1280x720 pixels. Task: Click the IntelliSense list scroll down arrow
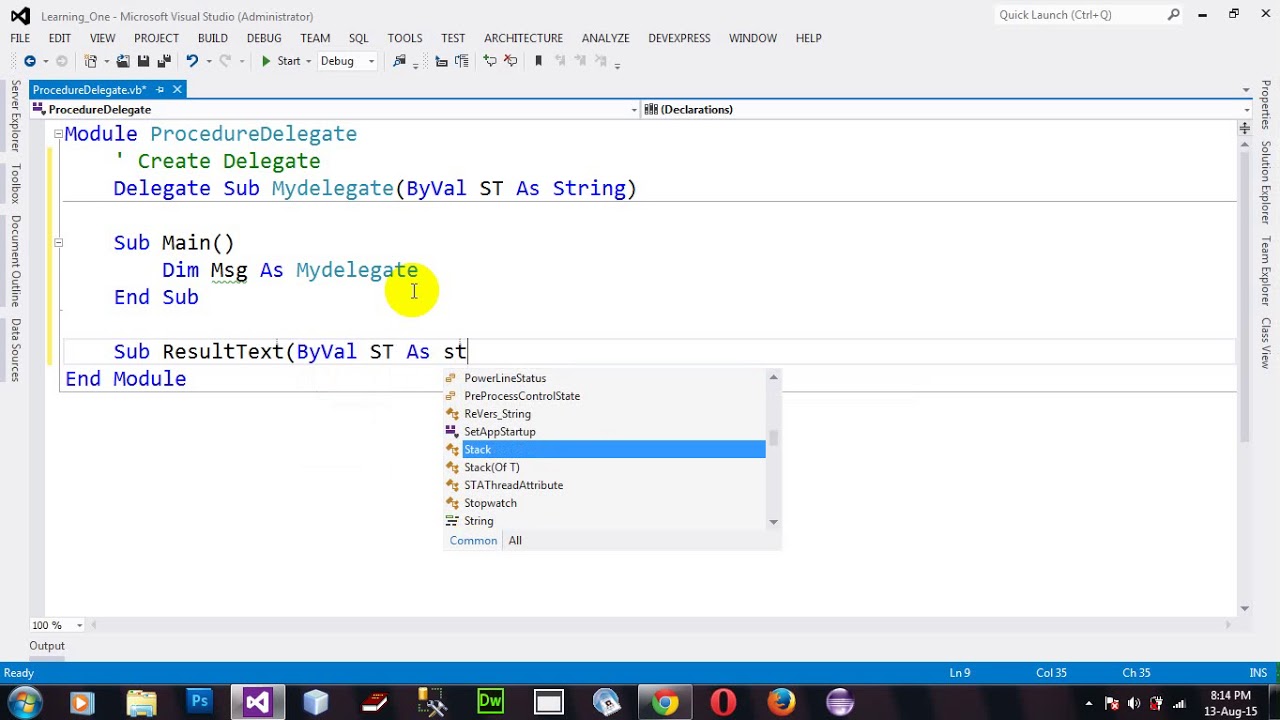pyautogui.click(x=773, y=522)
